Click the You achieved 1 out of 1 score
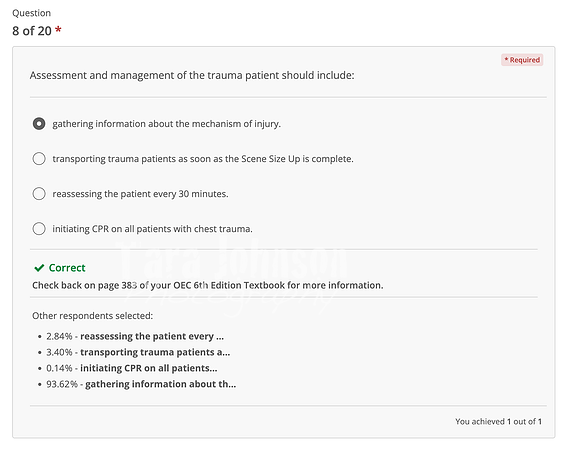This screenshot has height=450, width=571. (498, 421)
